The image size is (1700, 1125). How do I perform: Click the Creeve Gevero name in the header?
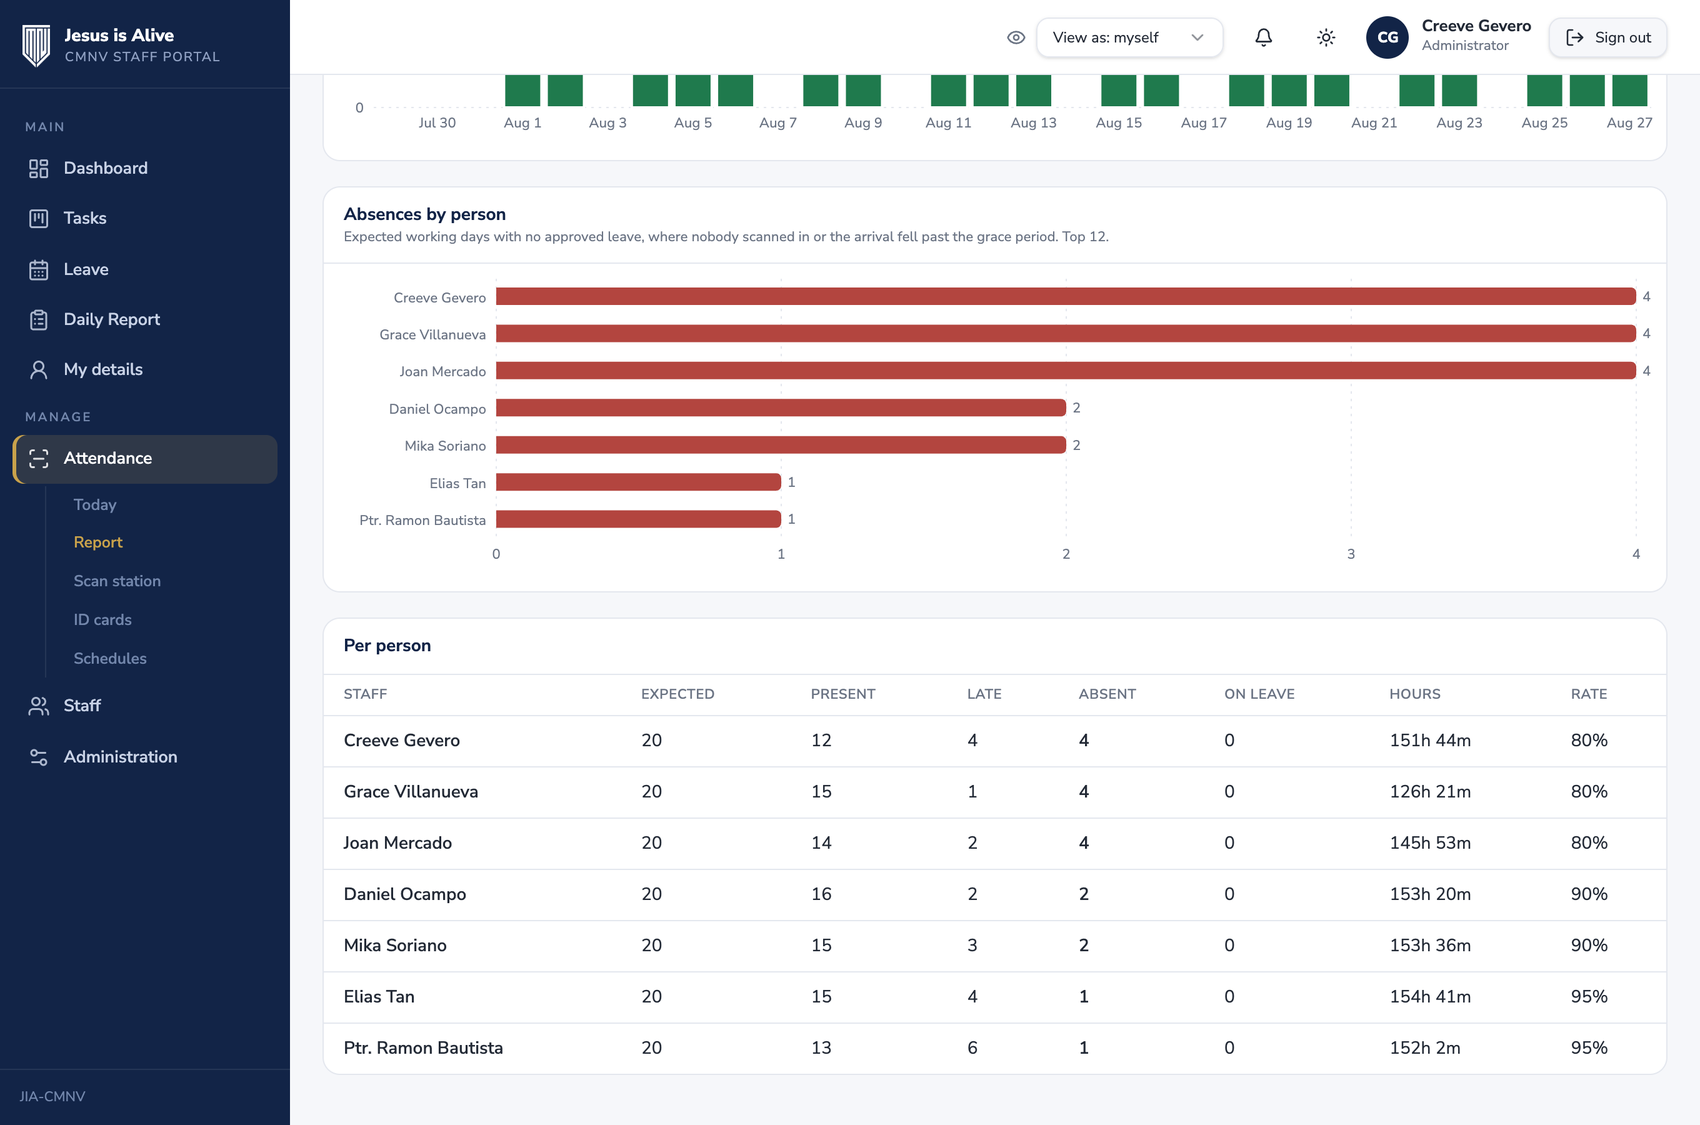point(1476,26)
